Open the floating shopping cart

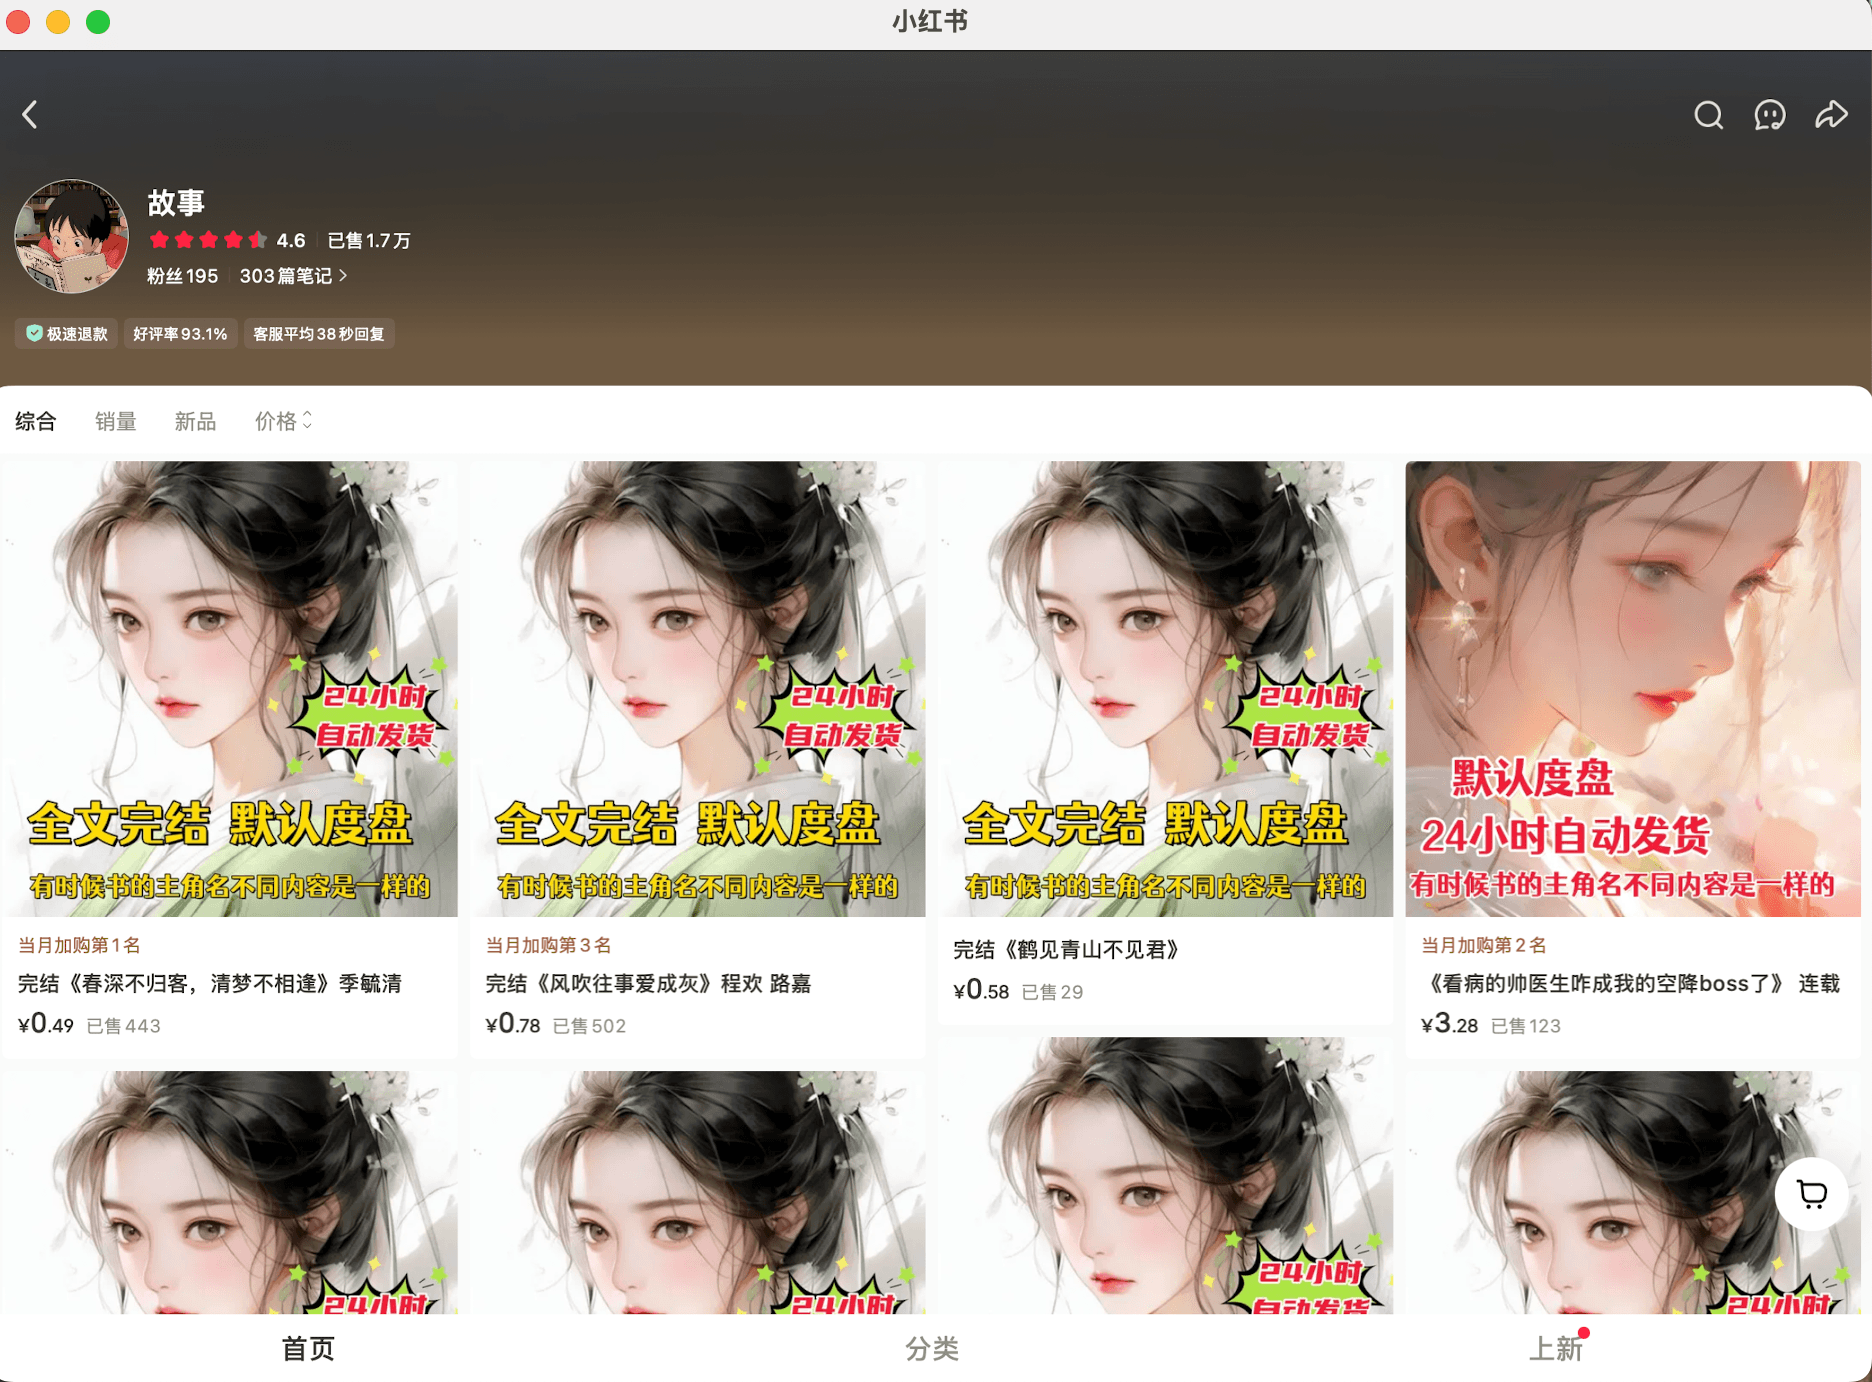click(x=1811, y=1194)
